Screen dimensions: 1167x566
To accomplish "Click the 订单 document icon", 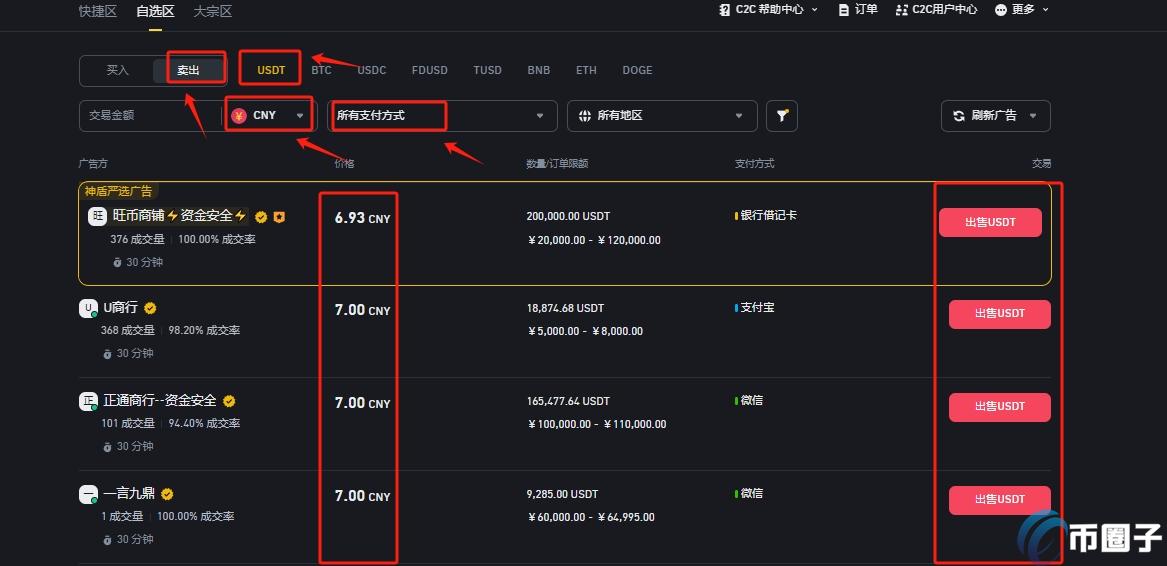I will [843, 10].
